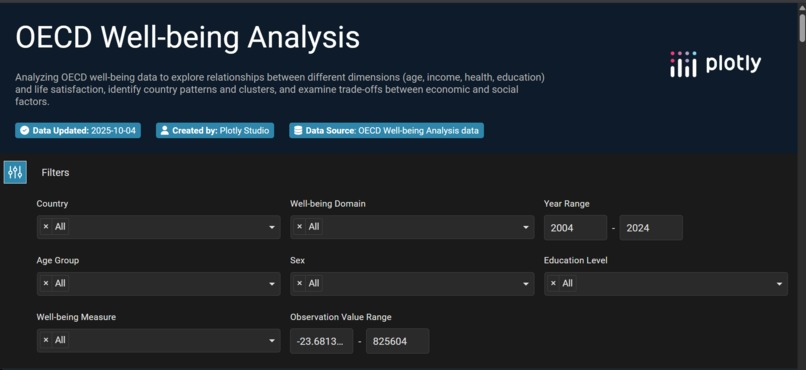Click the Data Source database icon
This screenshot has width=806, height=370.
(x=298, y=131)
